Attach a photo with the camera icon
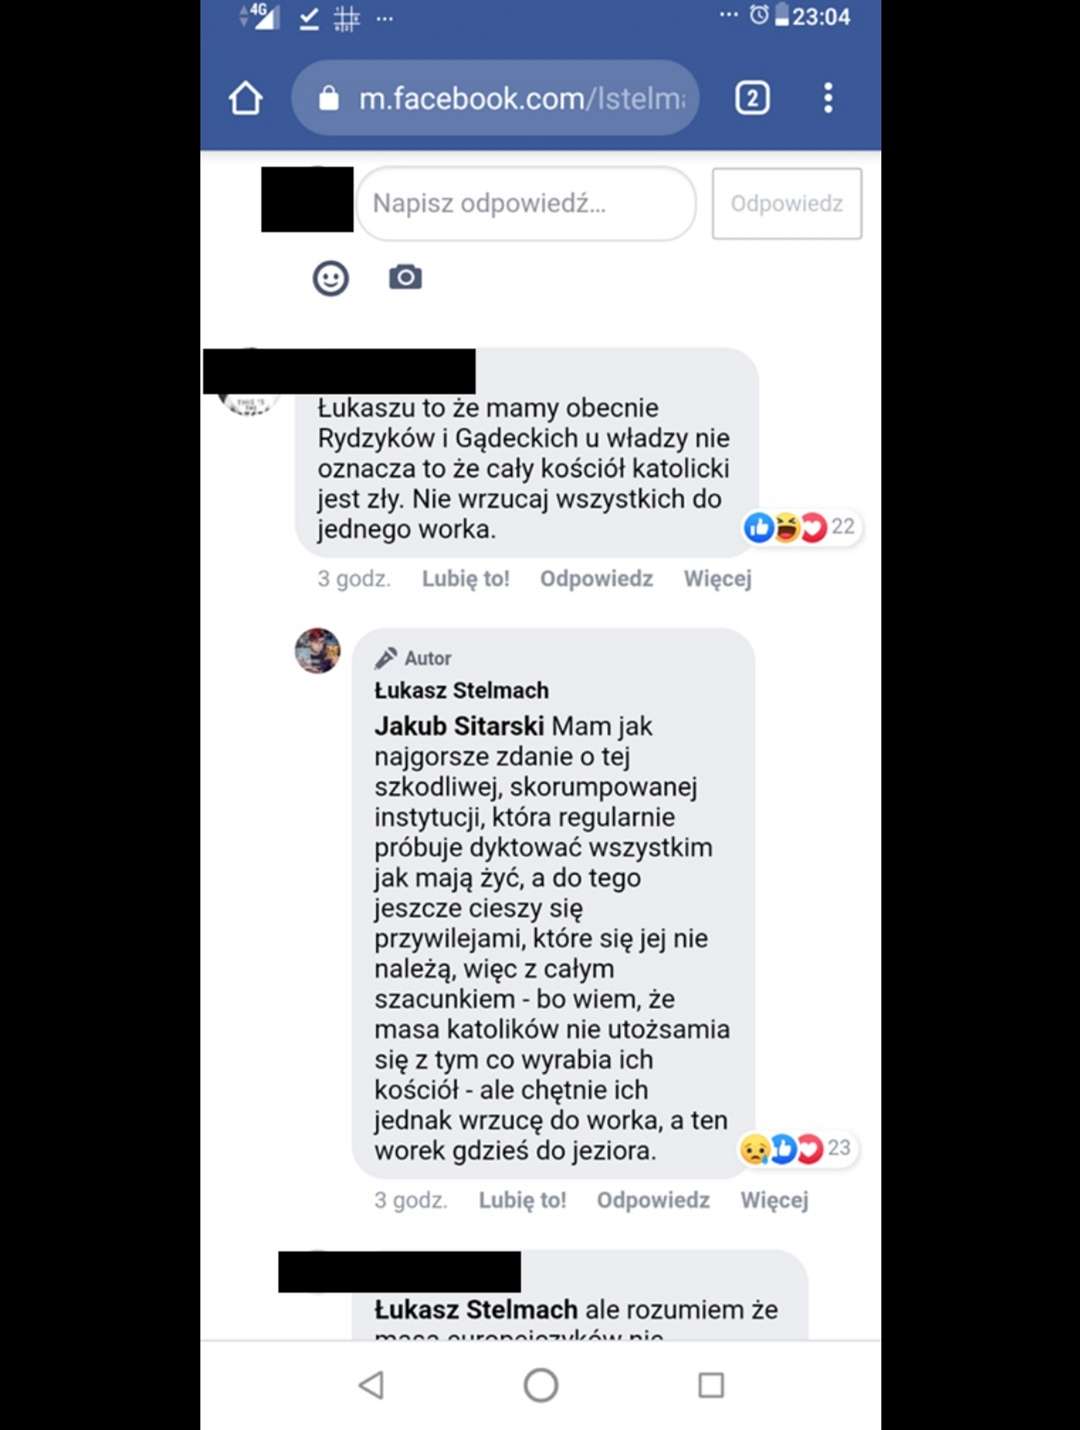This screenshot has height=1430, width=1080. click(x=405, y=277)
